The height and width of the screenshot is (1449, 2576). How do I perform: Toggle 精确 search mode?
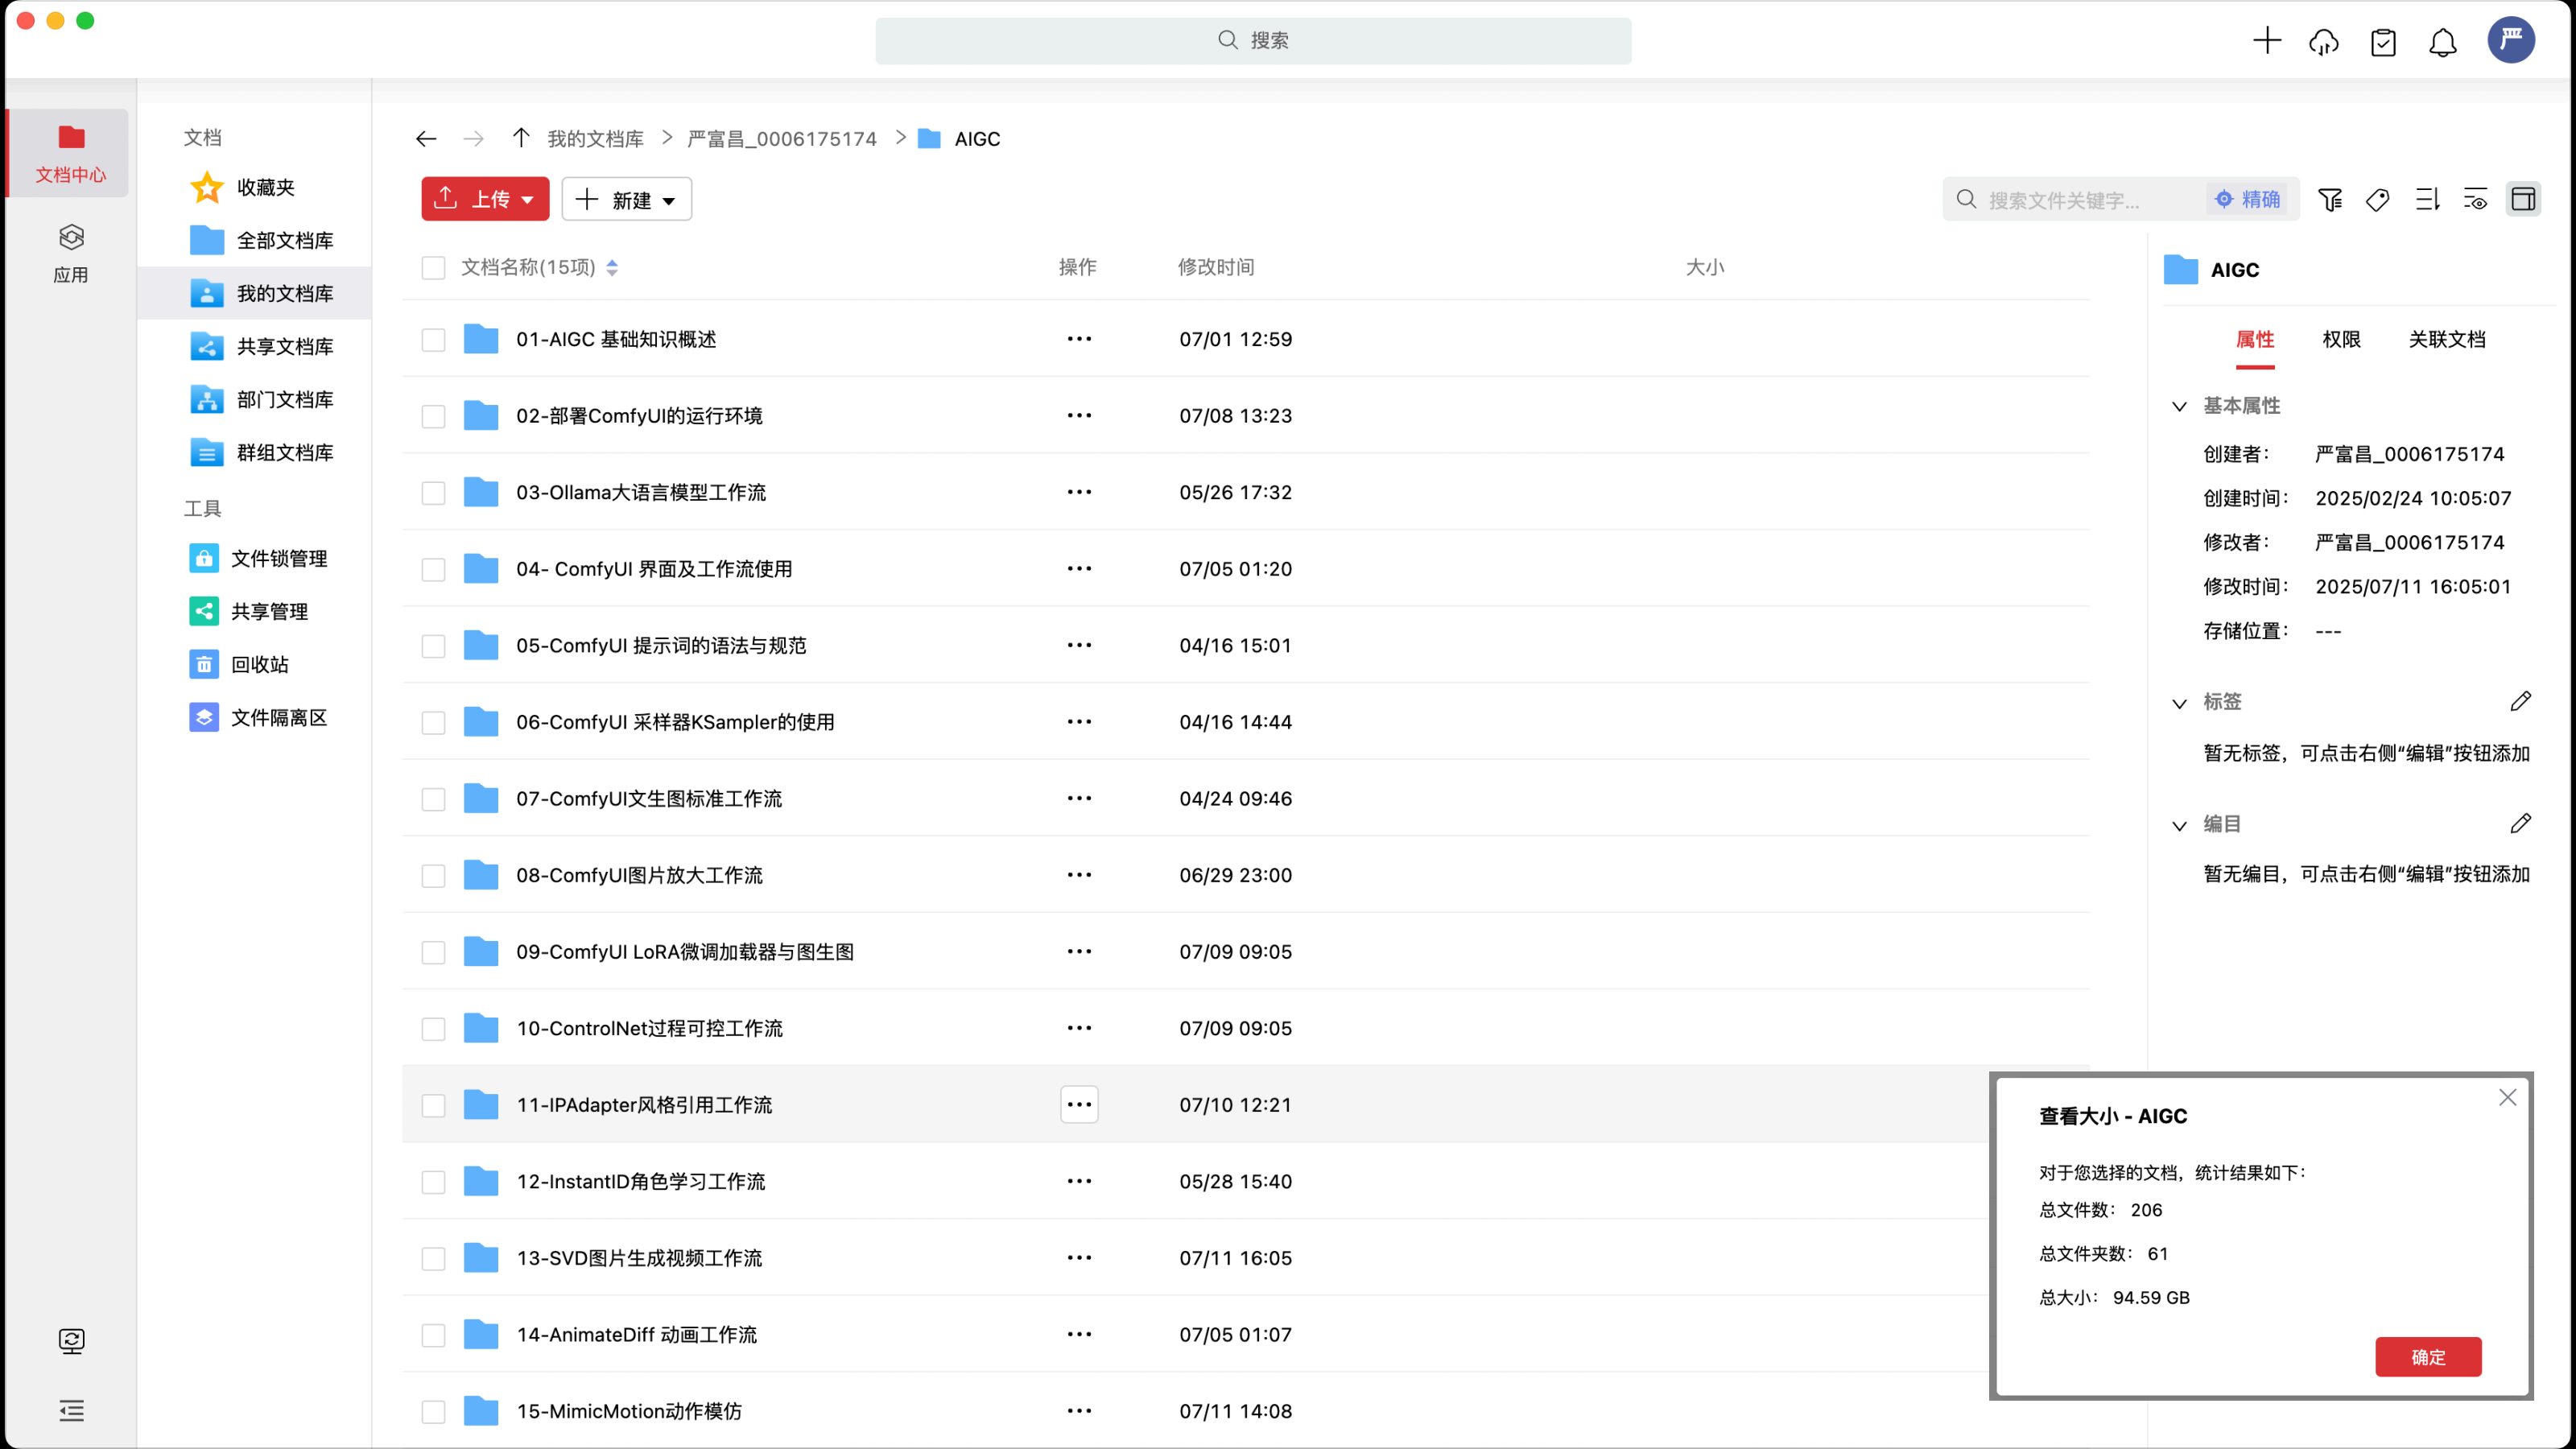[2248, 199]
